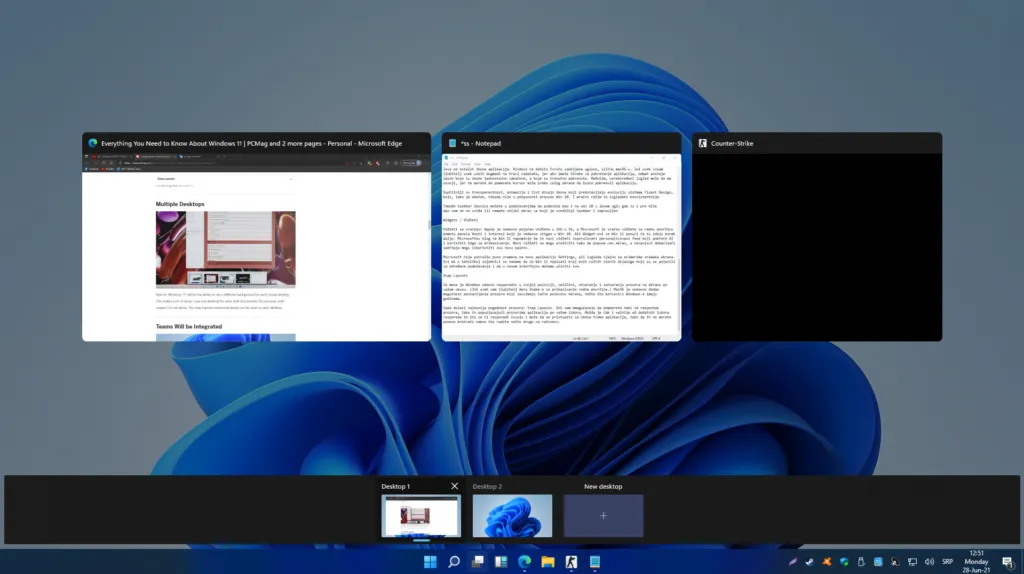
Task: Open File Explorer folder icon on taskbar
Action: 548,562
